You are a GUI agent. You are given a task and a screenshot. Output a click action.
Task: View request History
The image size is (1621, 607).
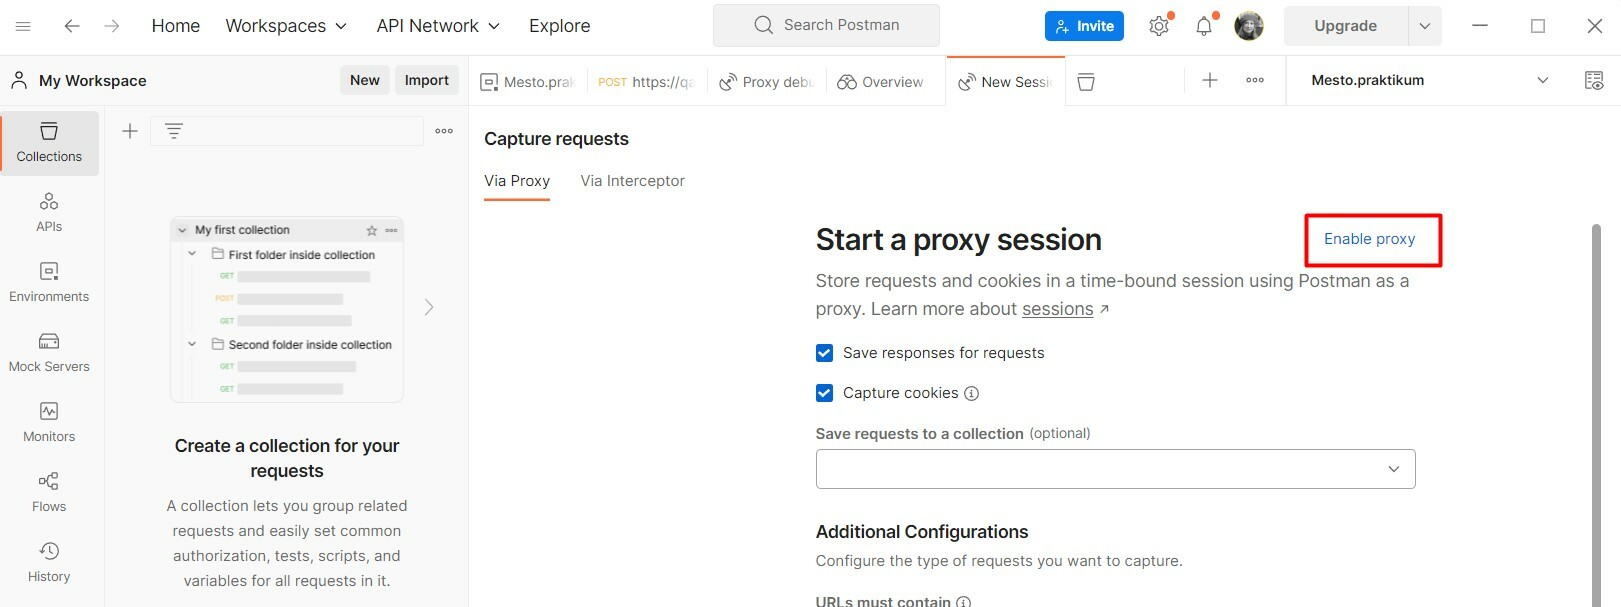point(49,563)
